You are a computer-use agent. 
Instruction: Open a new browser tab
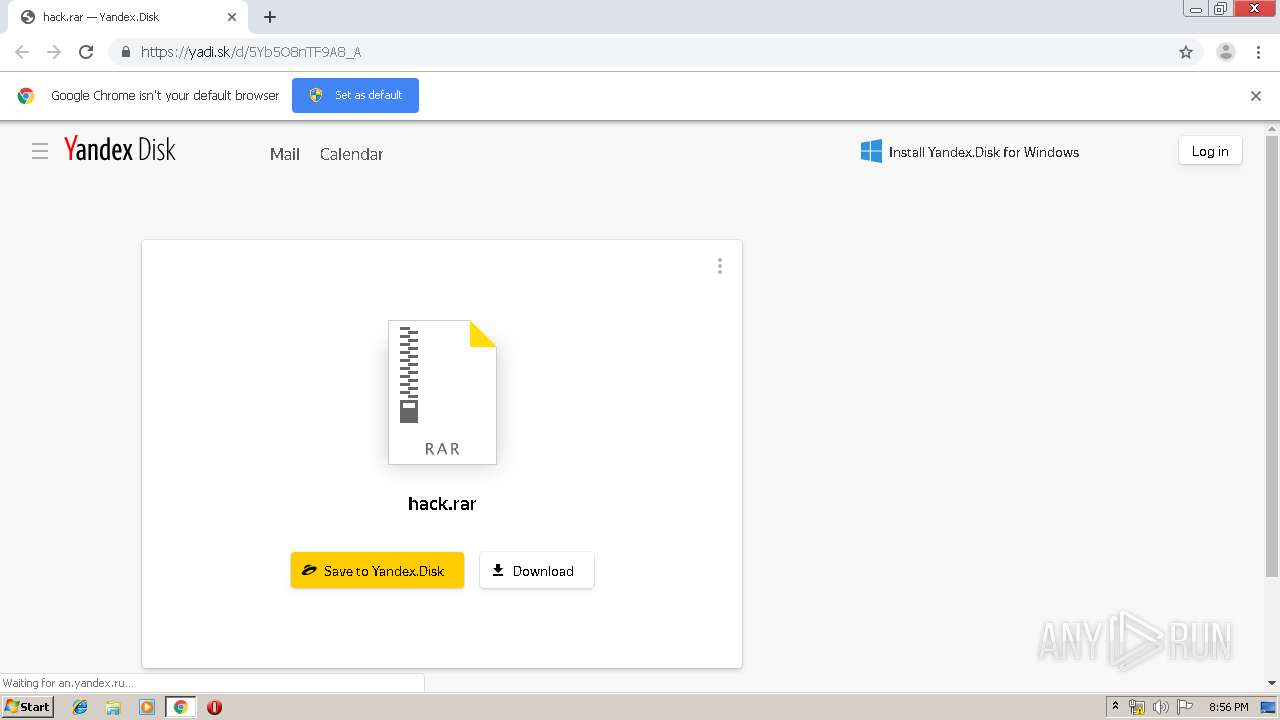pyautogui.click(x=270, y=17)
